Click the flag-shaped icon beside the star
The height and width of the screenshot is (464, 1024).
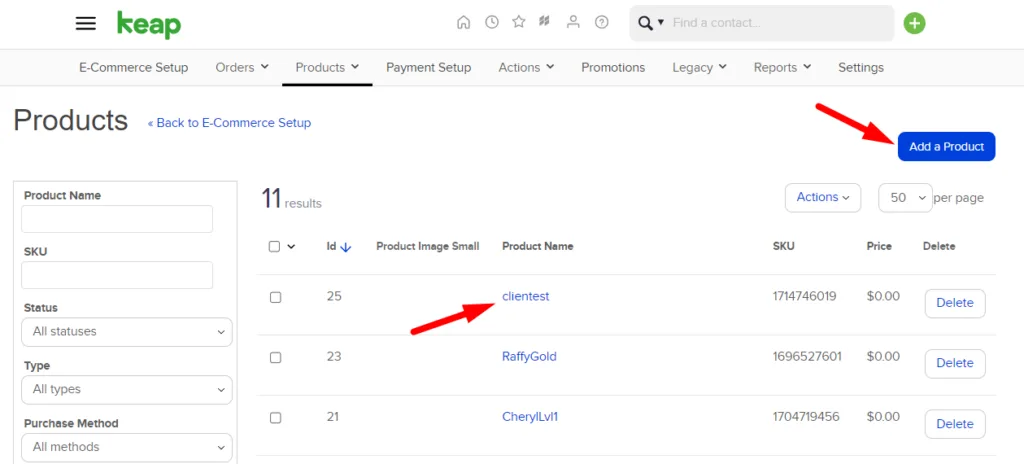[544, 22]
